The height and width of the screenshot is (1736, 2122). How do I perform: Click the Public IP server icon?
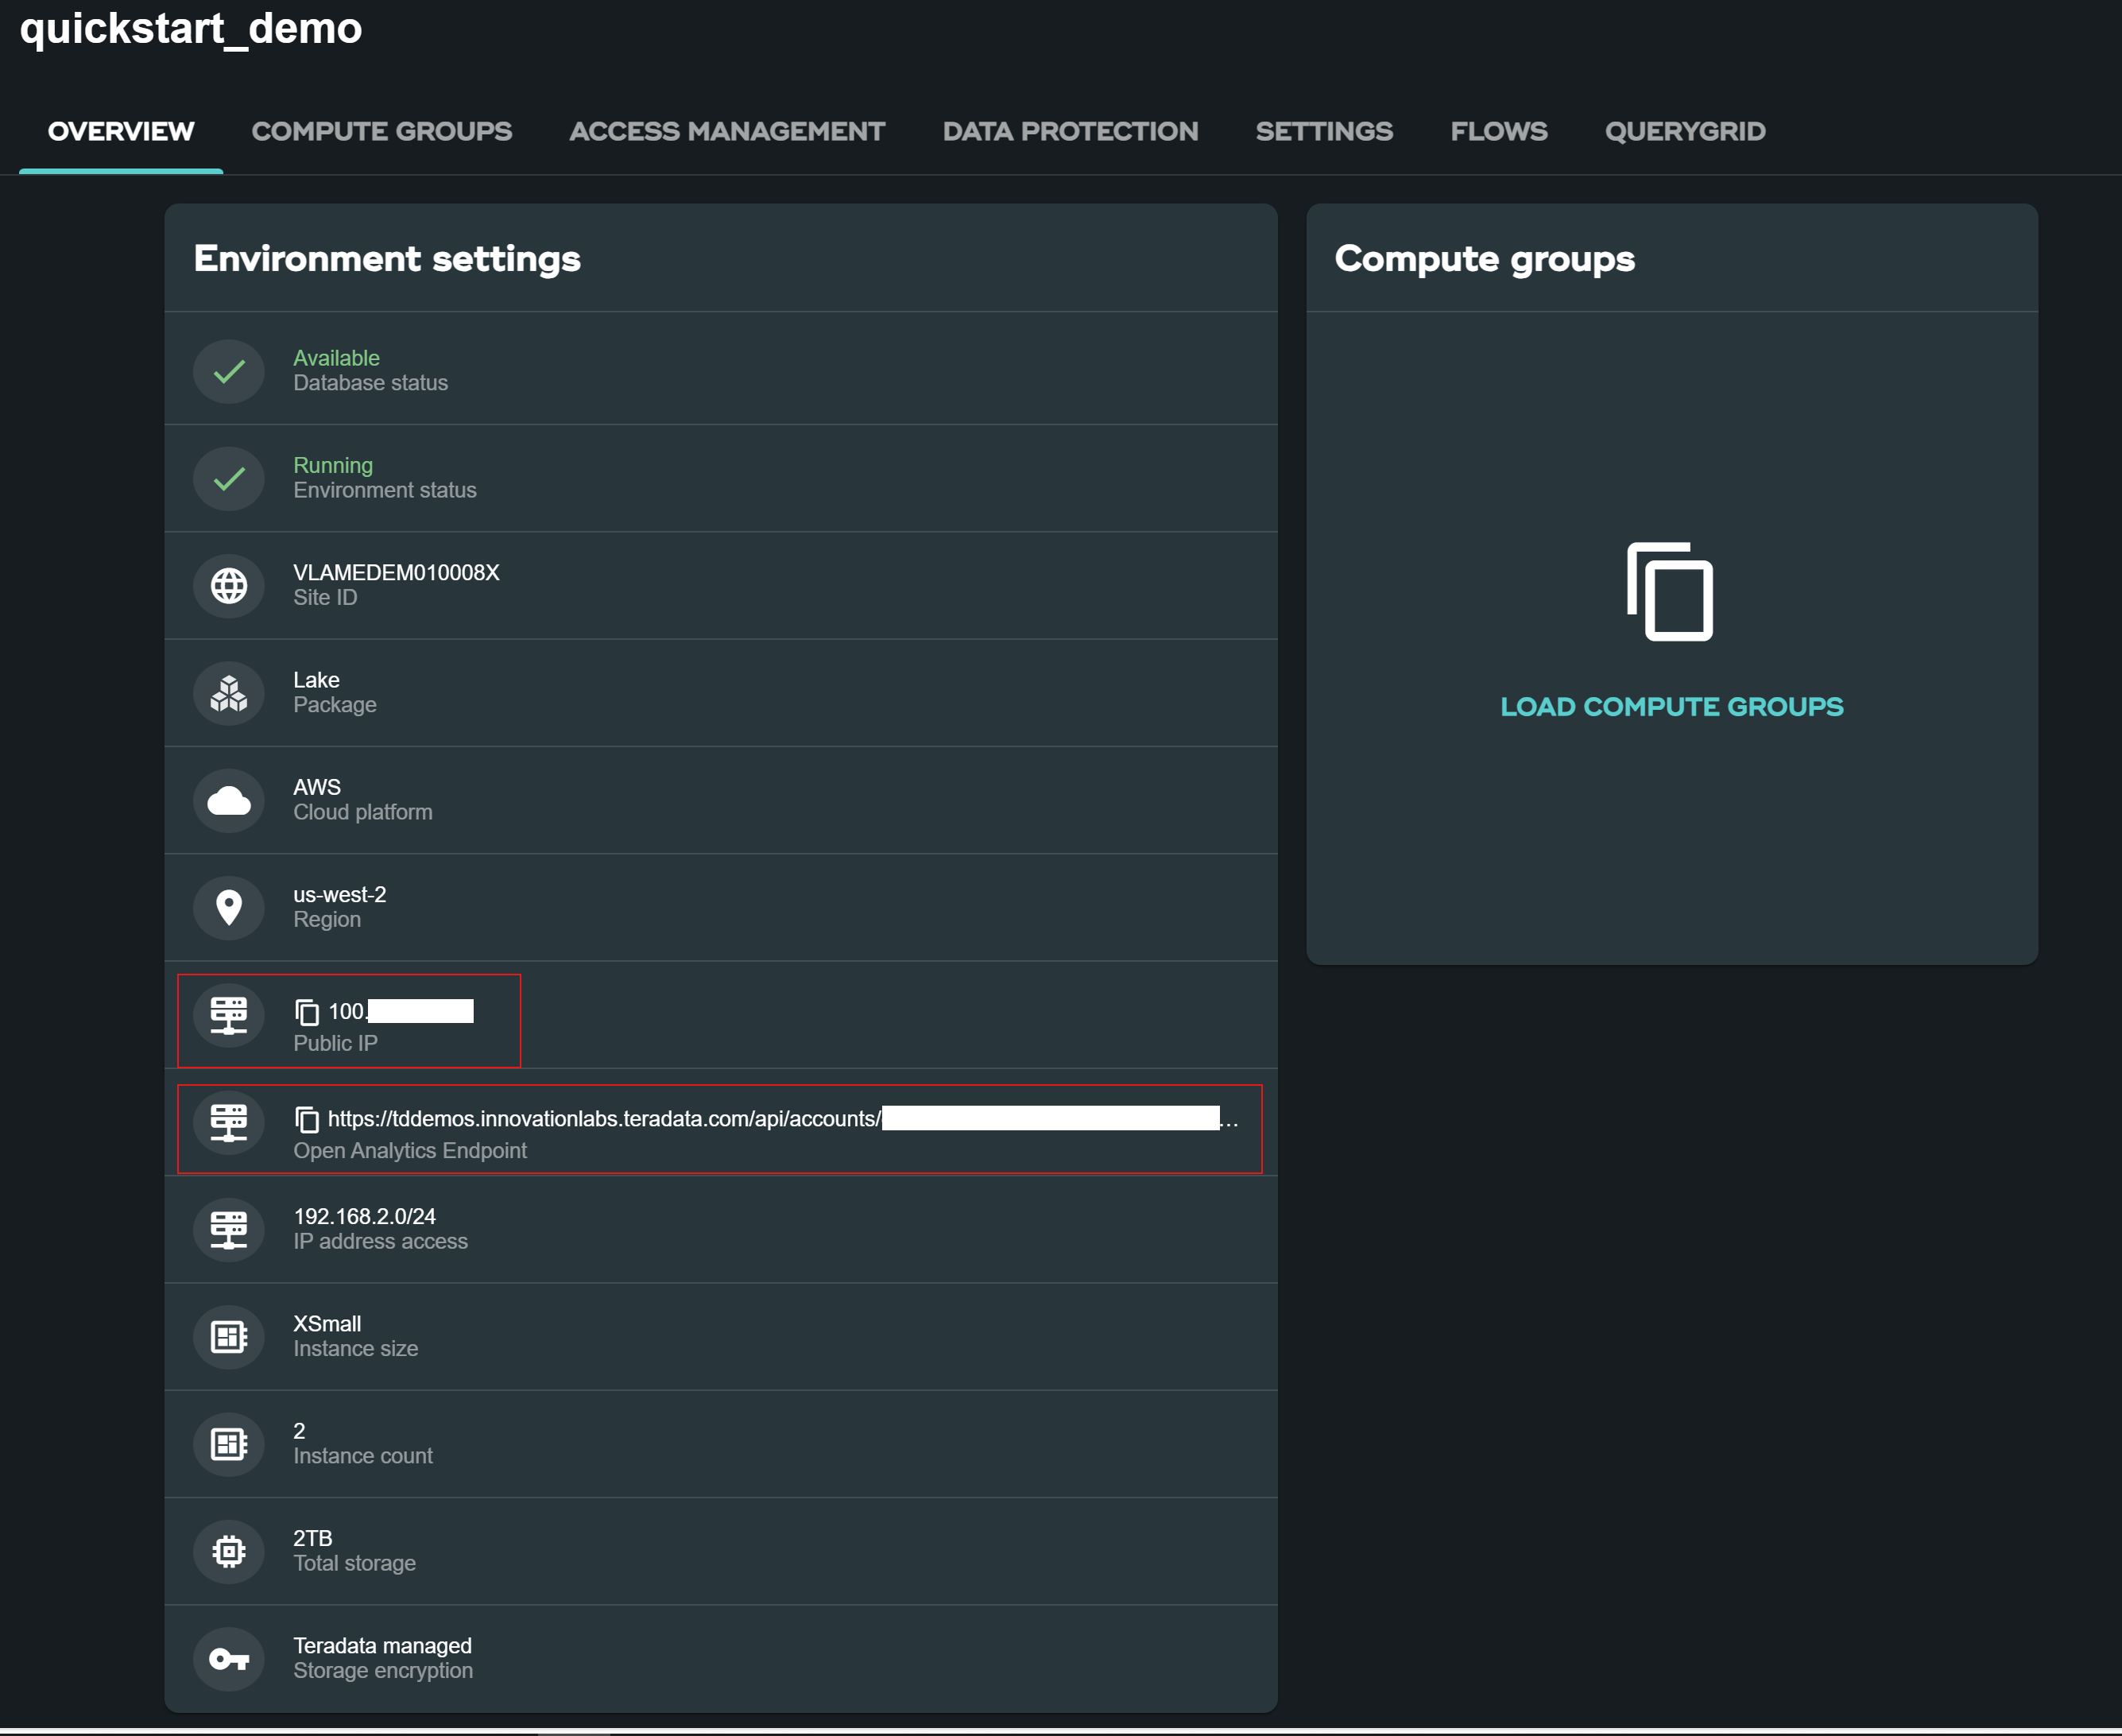pos(229,1015)
